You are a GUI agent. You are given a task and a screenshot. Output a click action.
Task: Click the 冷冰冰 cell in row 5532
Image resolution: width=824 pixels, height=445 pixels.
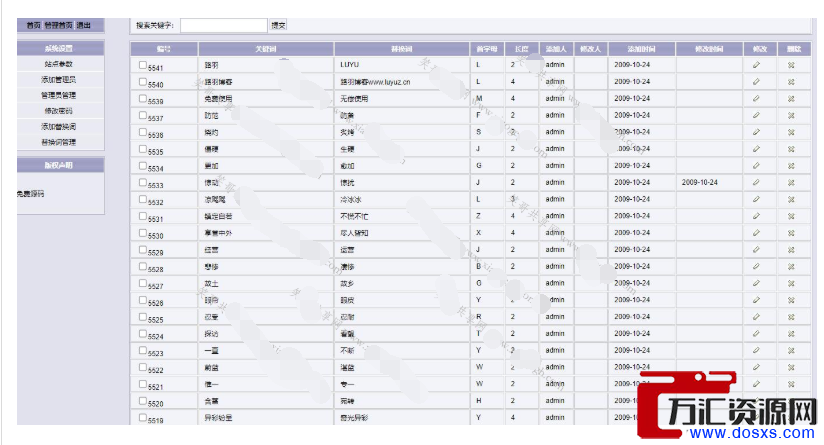click(351, 200)
